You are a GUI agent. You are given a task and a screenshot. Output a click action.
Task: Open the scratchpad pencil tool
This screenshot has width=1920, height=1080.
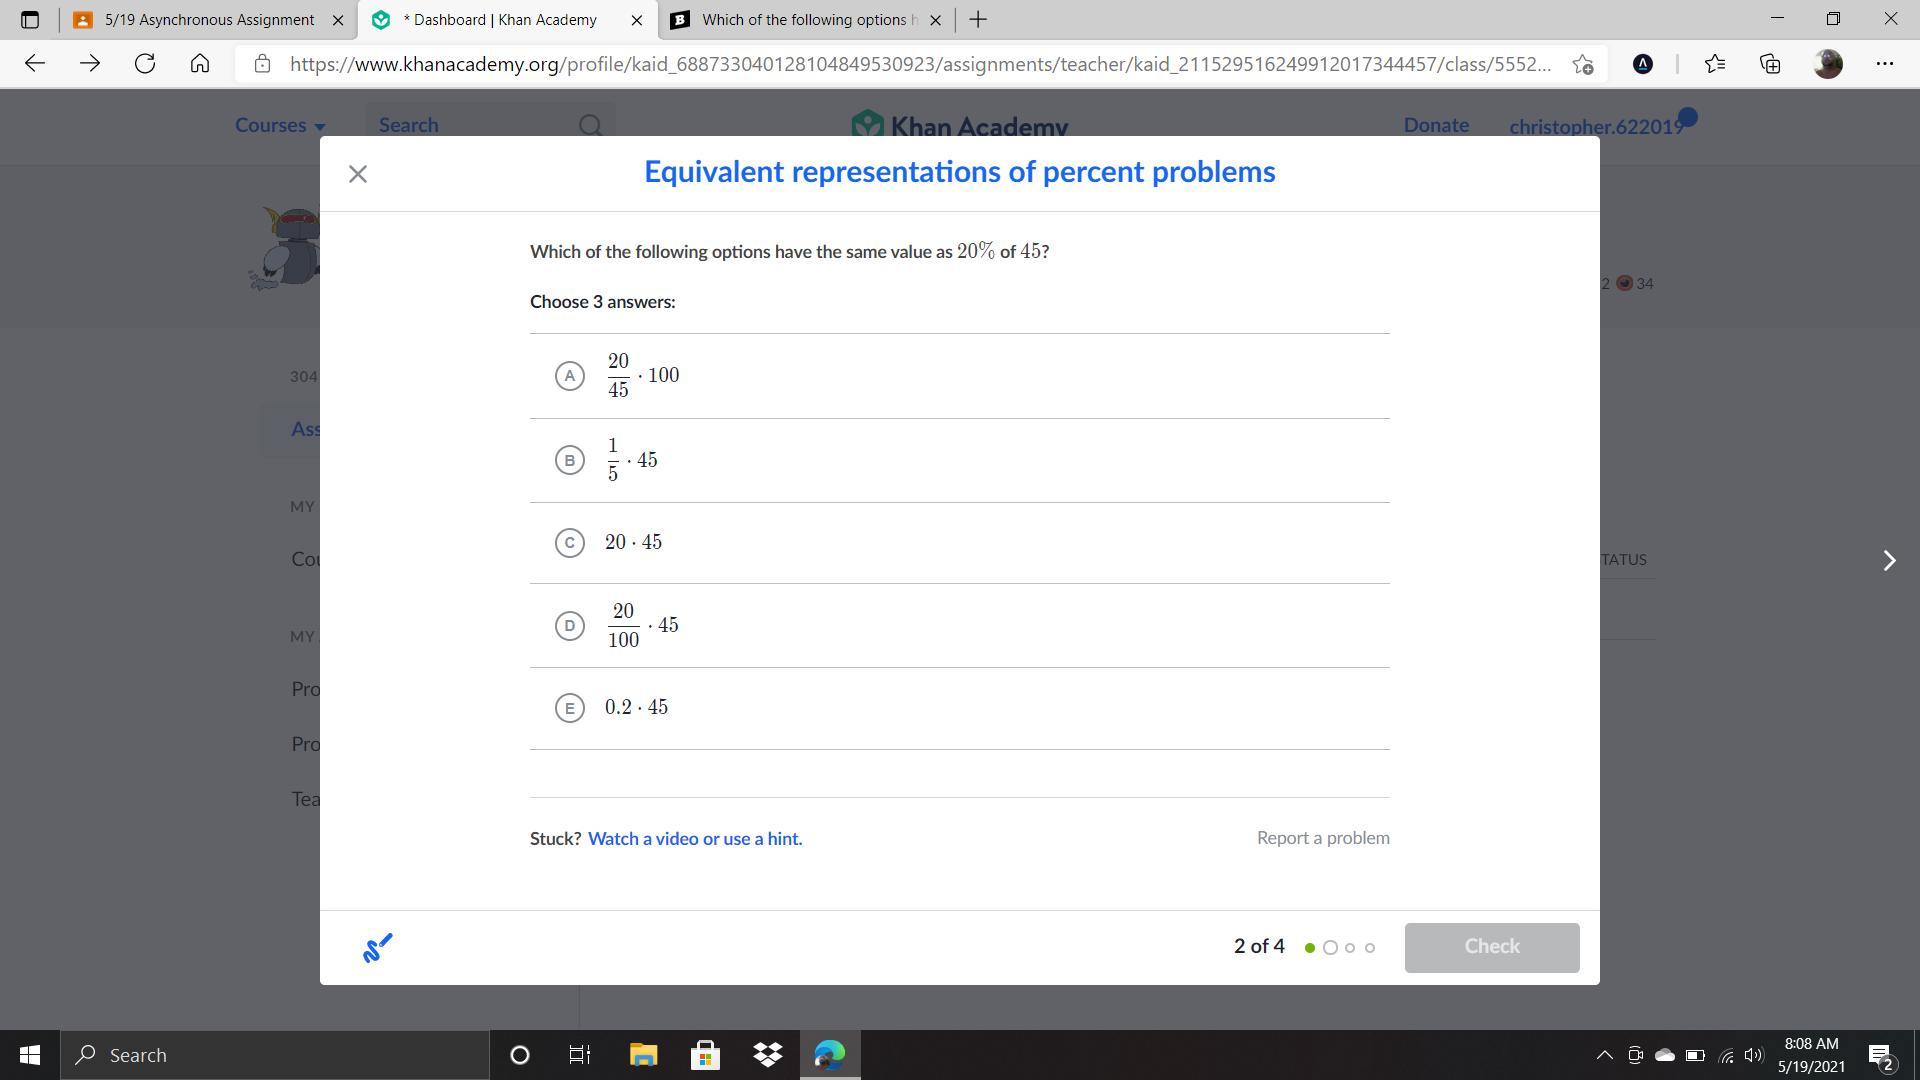377,948
